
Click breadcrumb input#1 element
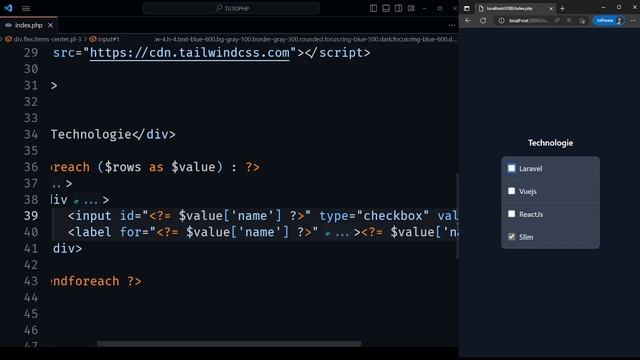(x=104, y=39)
